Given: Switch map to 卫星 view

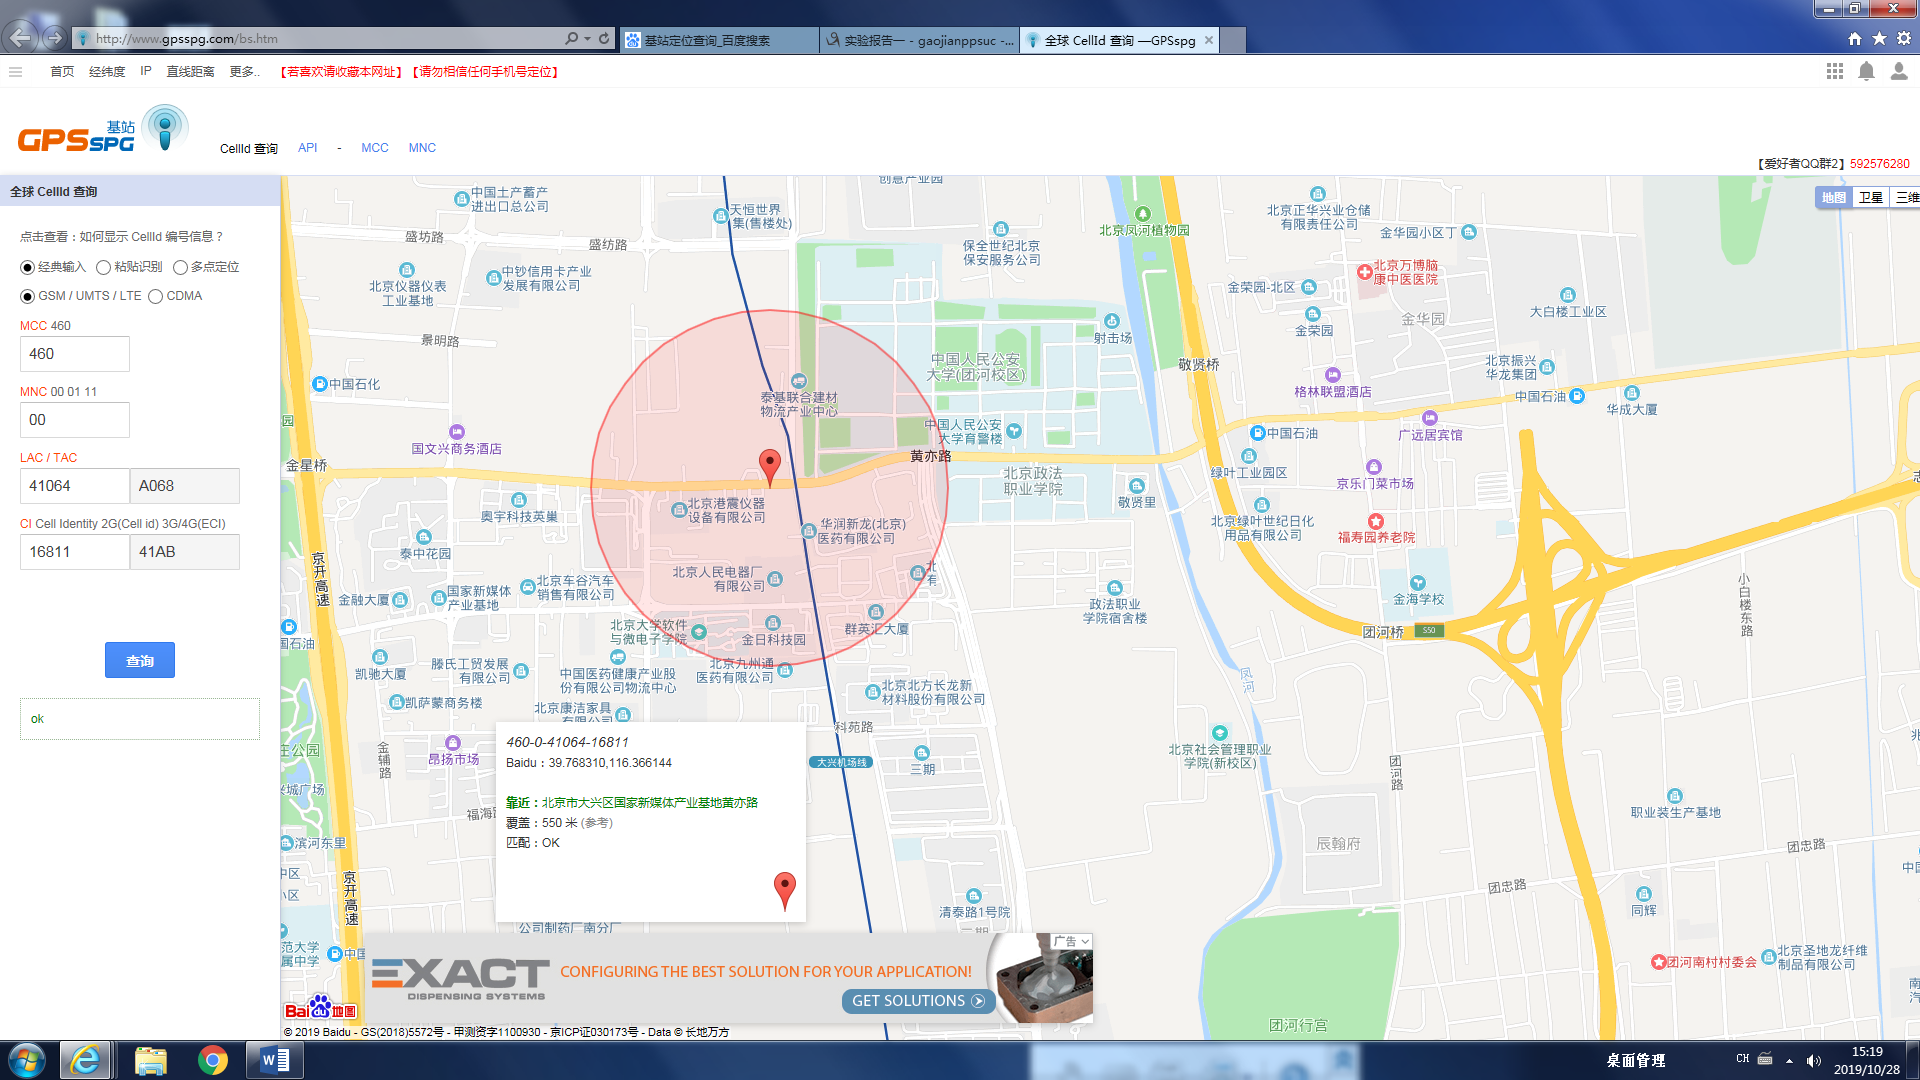Looking at the screenshot, I should (x=1870, y=197).
